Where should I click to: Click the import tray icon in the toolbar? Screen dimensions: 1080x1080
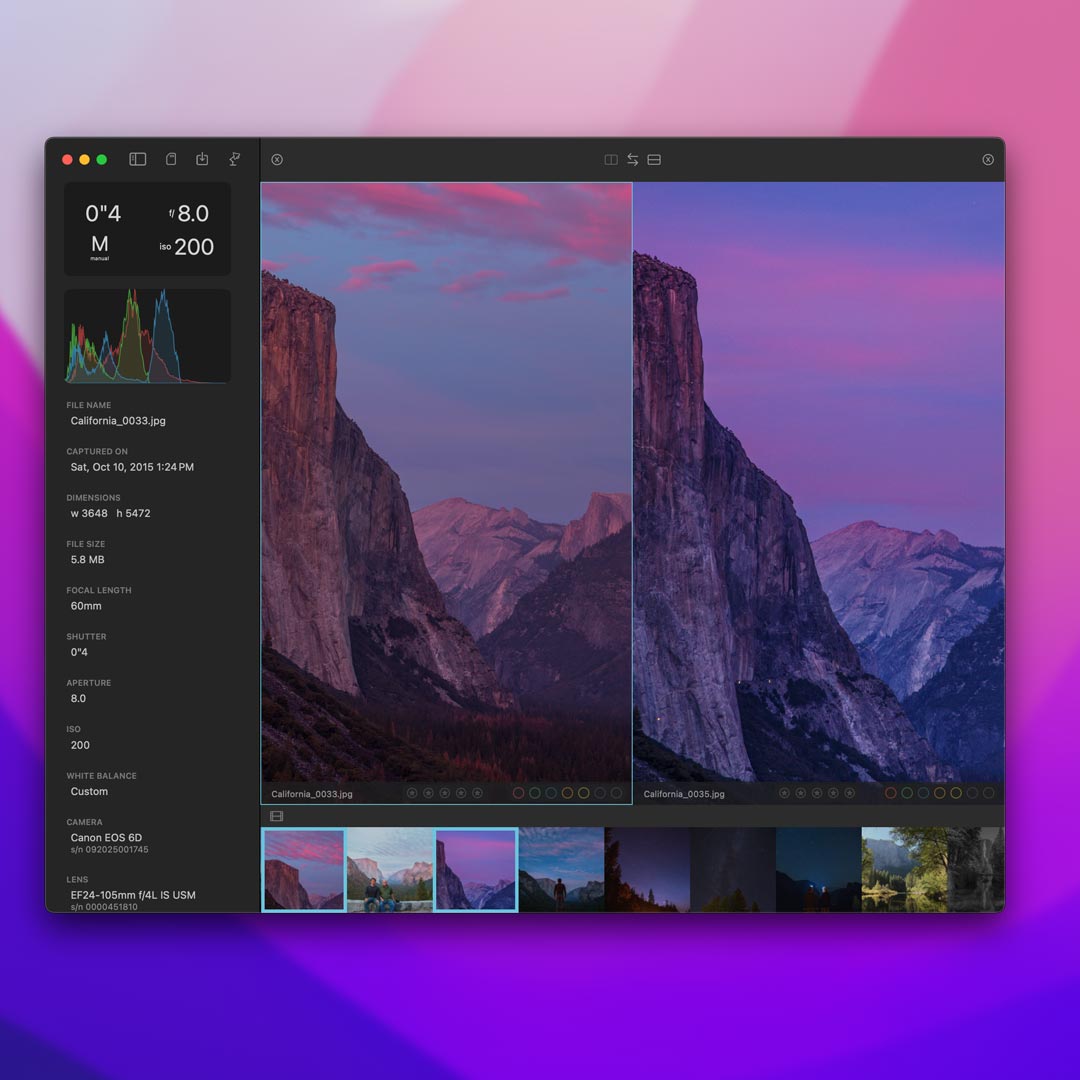202,159
